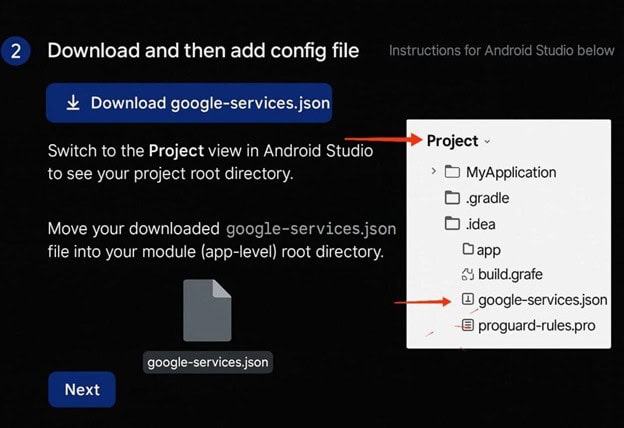
Task: Click the proguard-rules.pro file icon
Action: (x=468, y=325)
